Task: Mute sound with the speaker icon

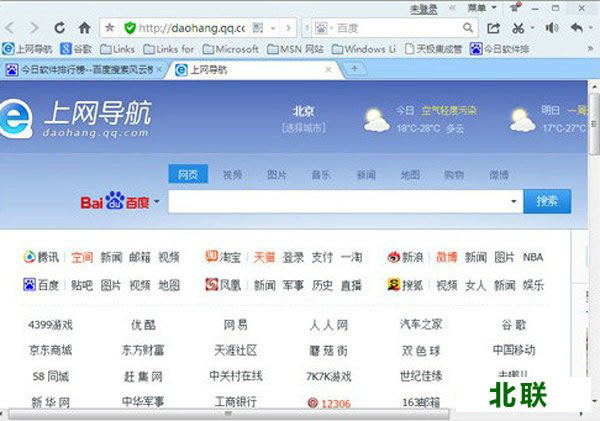Action: (552, 28)
